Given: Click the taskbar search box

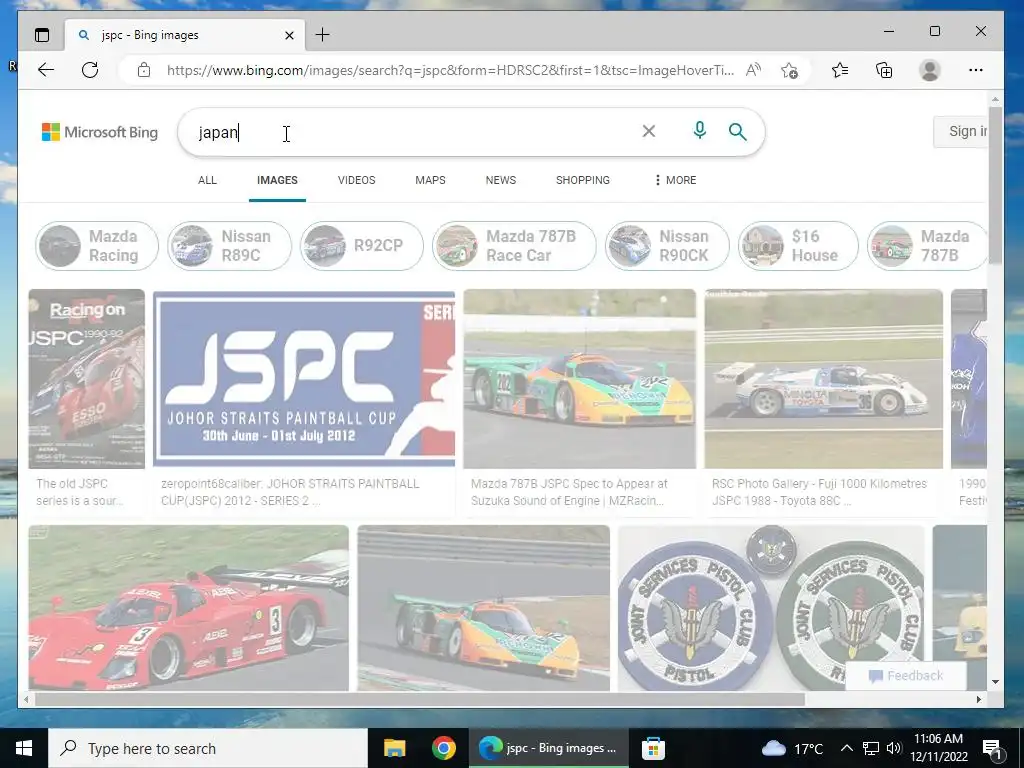Looking at the screenshot, I should click(x=208, y=748).
